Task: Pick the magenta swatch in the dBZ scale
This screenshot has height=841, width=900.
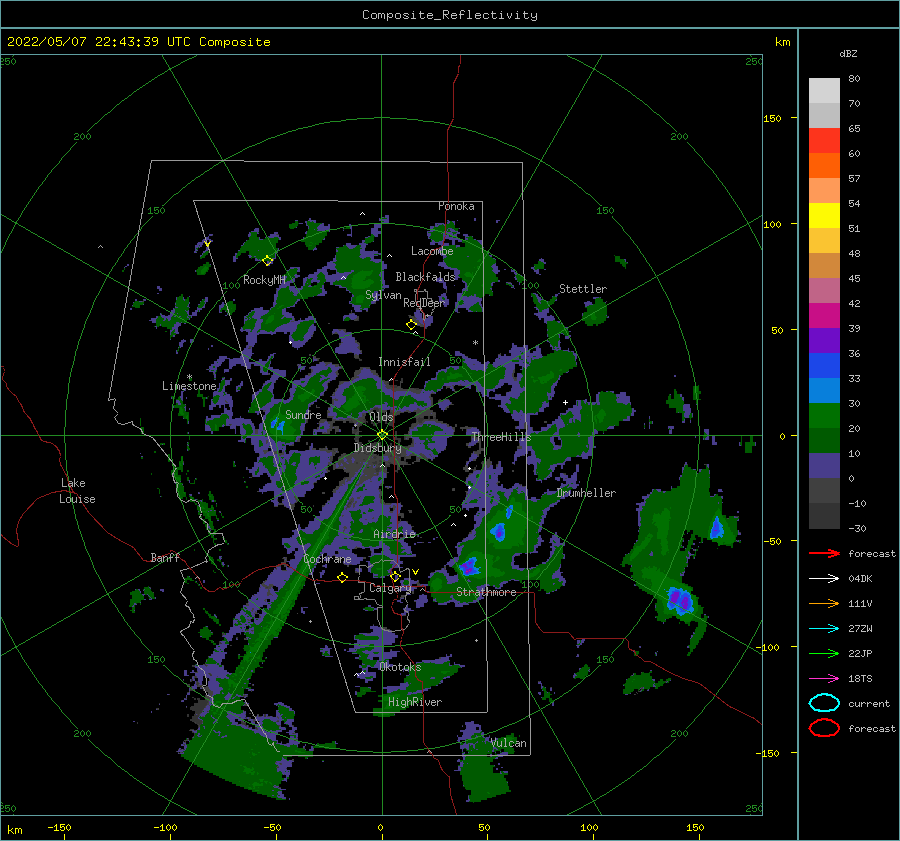Action: [824, 315]
